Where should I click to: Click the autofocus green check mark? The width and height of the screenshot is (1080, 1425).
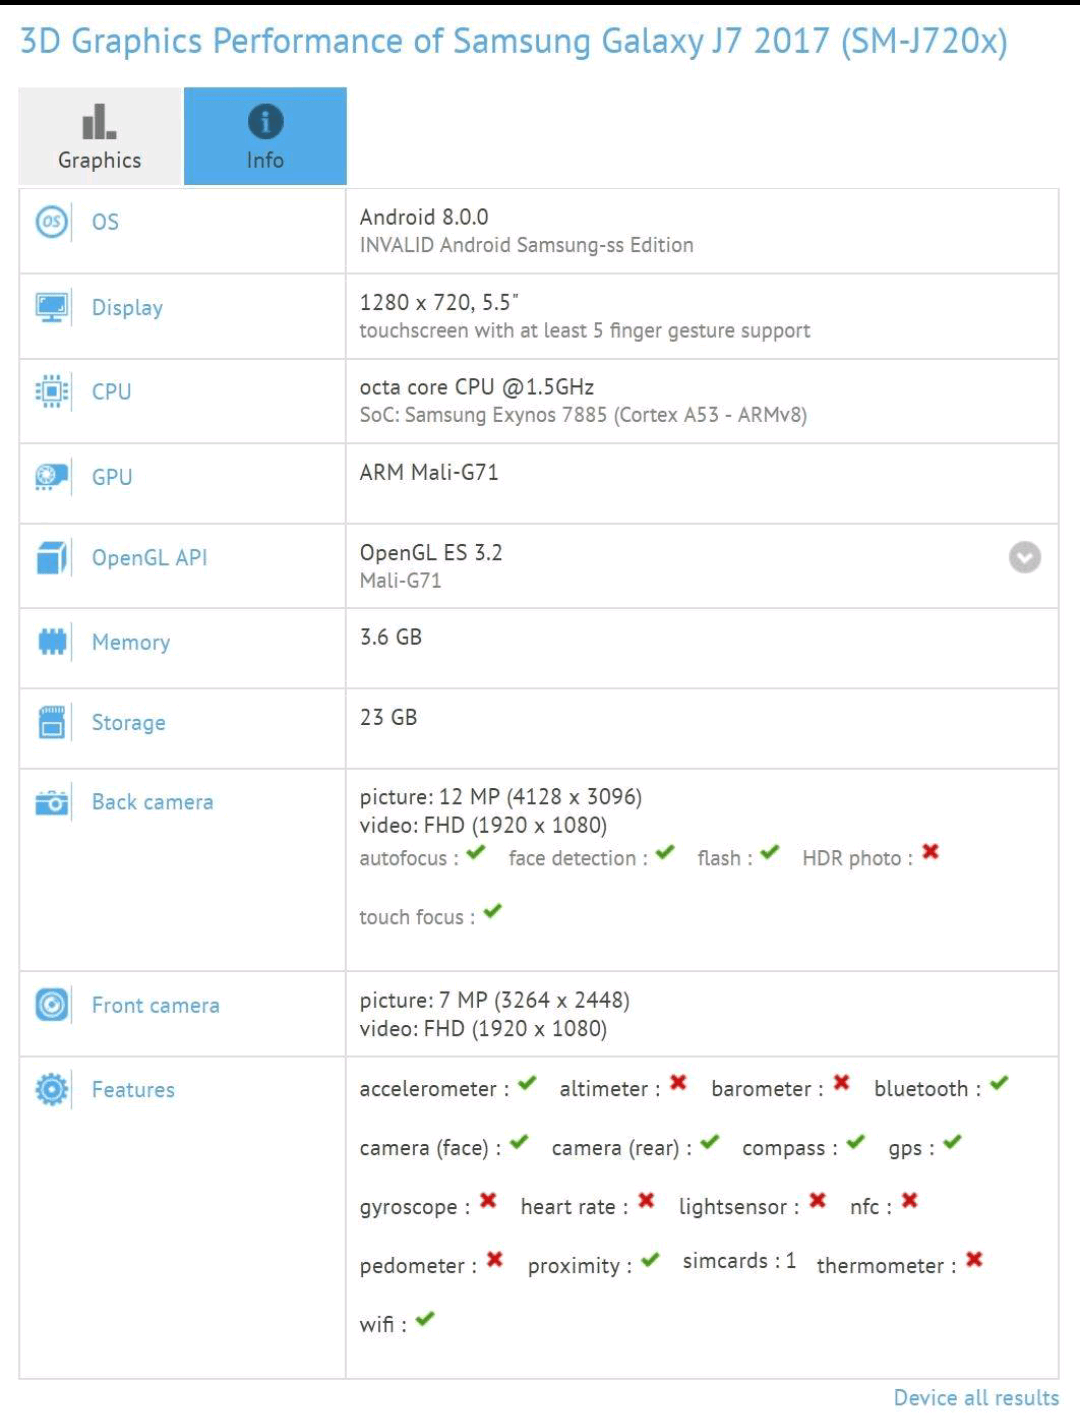coord(476,853)
